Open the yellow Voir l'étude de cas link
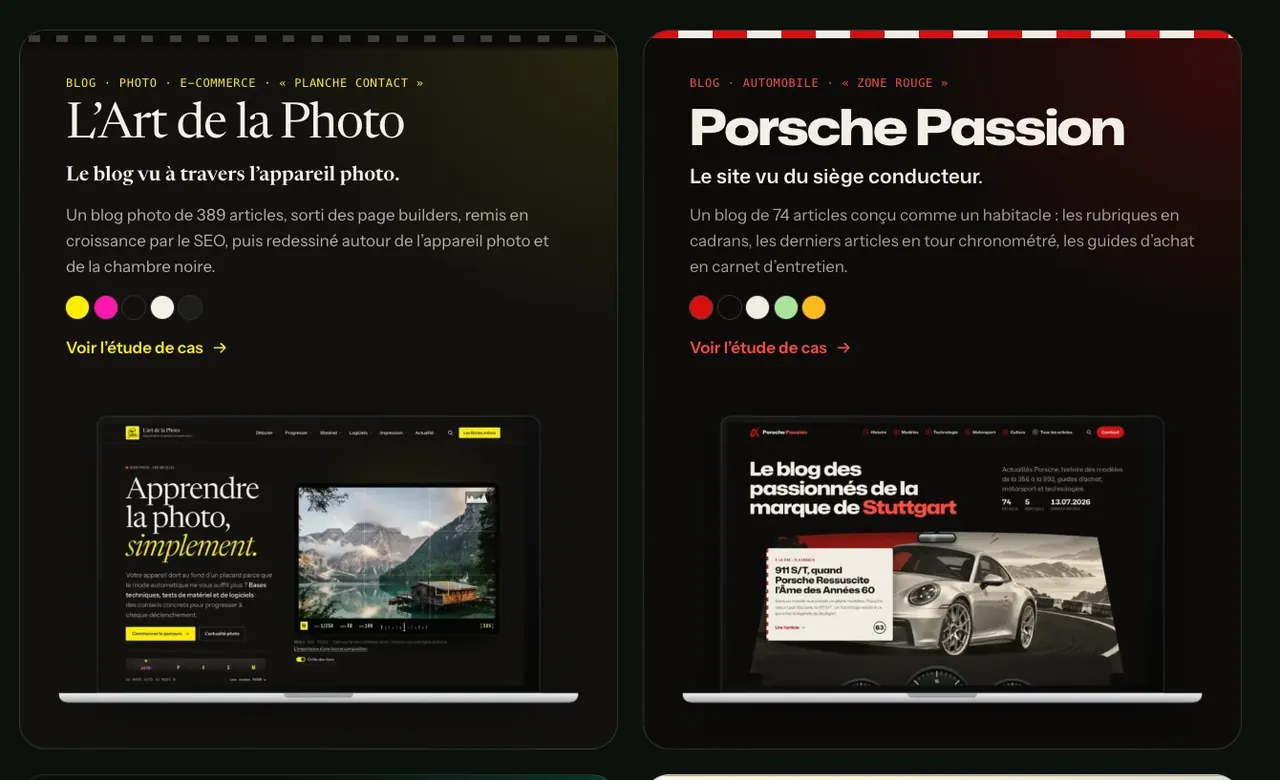Image resolution: width=1280 pixels, height=780 pixels. pyautogui.click(x=146, y=348)
